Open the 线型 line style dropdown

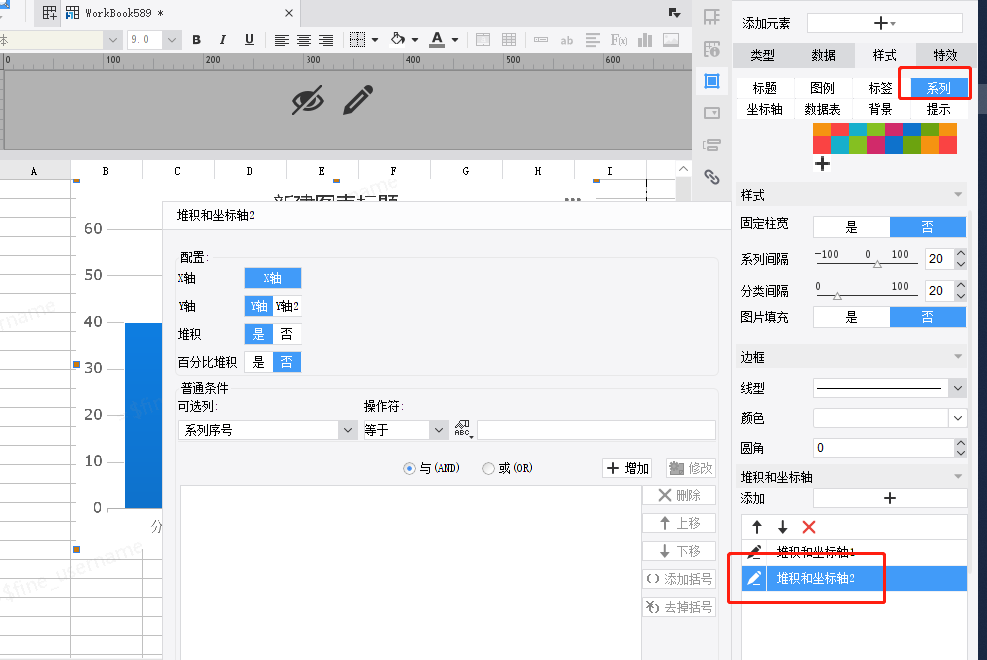tap(957, 388)
